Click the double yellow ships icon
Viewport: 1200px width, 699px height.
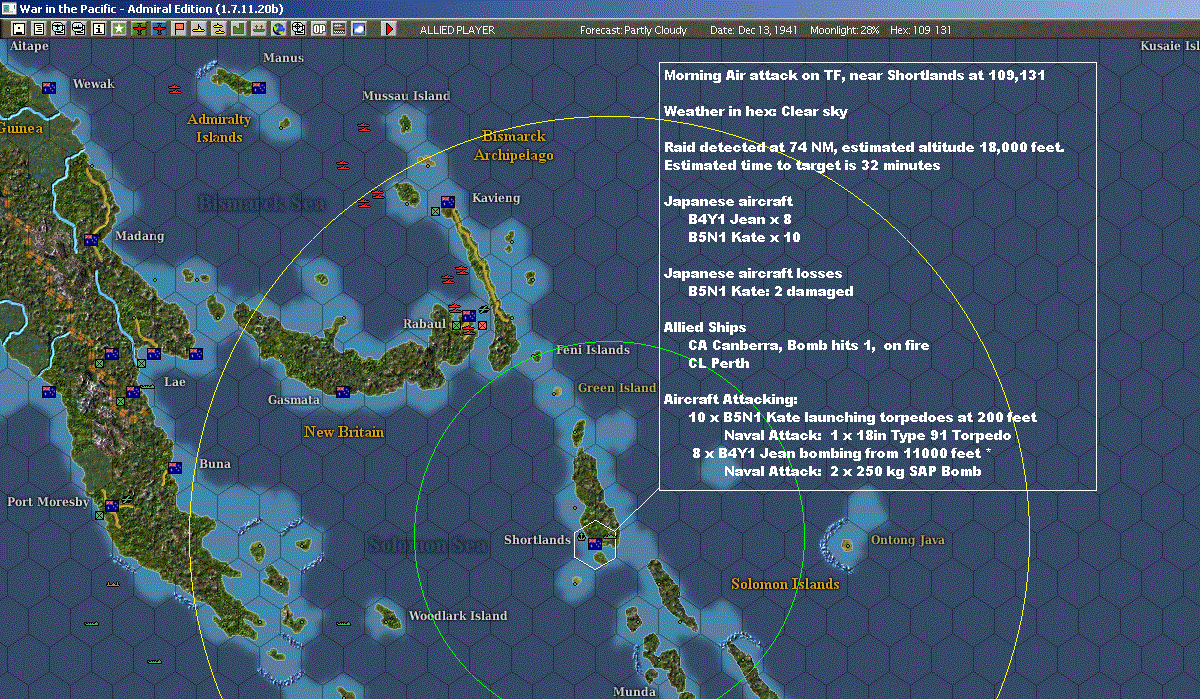pos(218,29)
